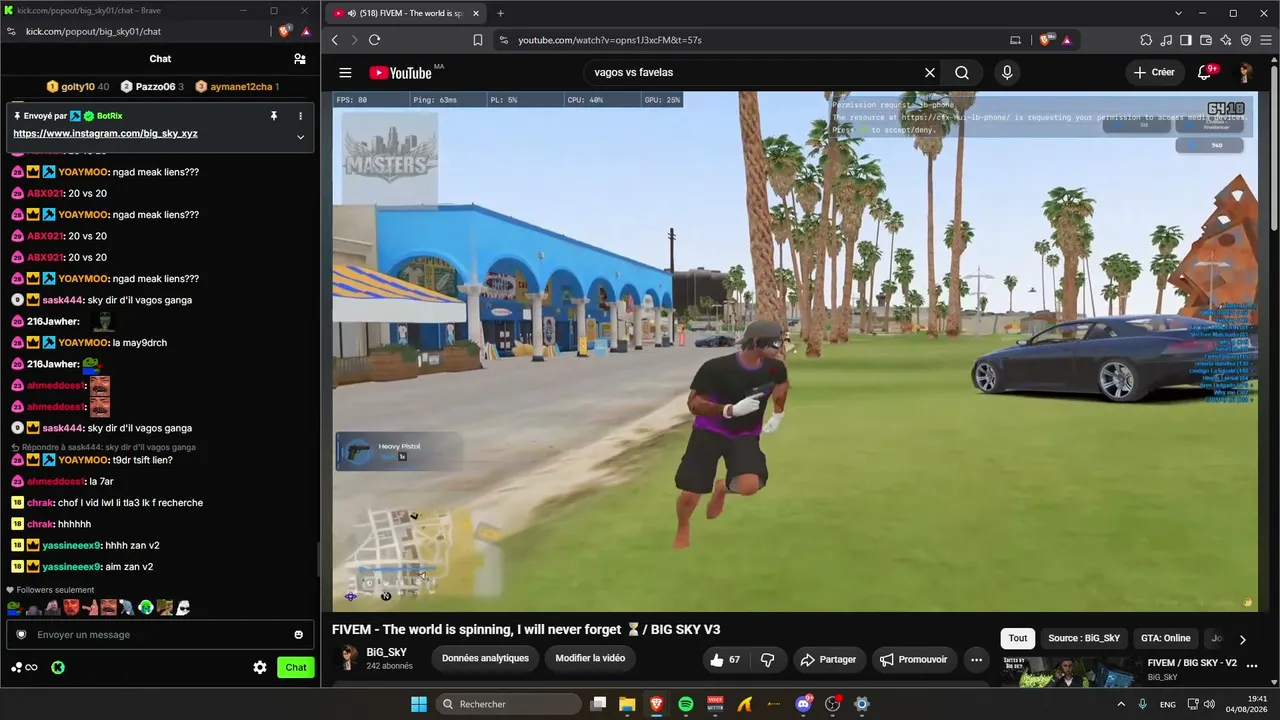Select the 'GTA: Online' chip
The width and height of the screenshot is (1280, 720).
click(1166, 638)
